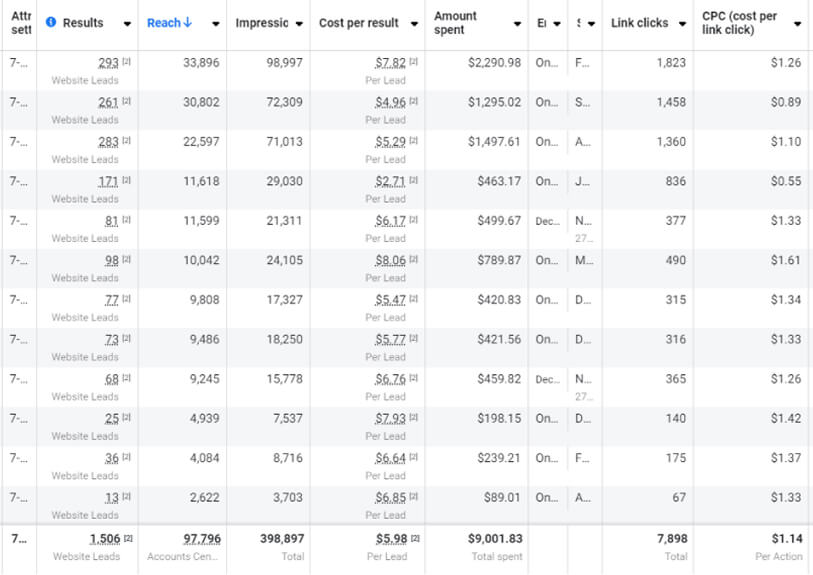Click the info icon beside Results header
The image size is (813, 575).
click(x=51, y=22)
